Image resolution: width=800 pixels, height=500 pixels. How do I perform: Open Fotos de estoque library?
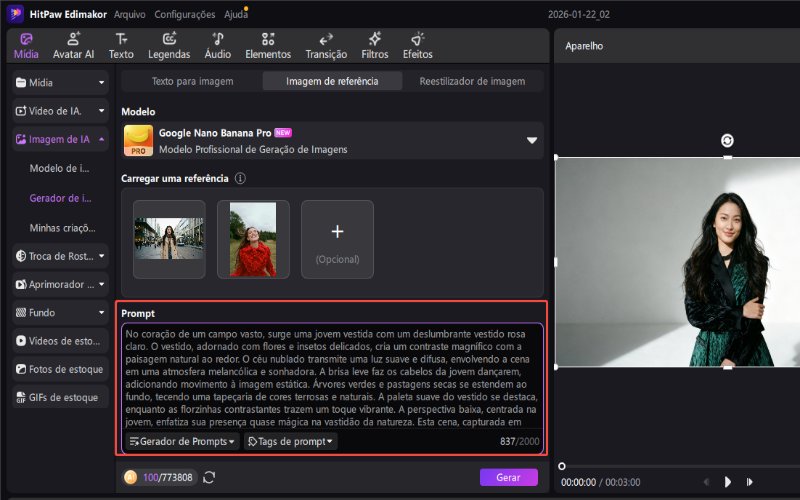60,369
